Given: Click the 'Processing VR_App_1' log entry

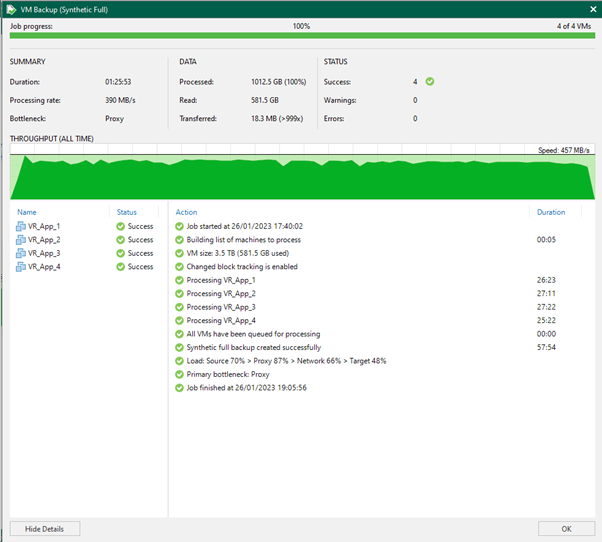Looking at the screenshot, I should [221, 280].
